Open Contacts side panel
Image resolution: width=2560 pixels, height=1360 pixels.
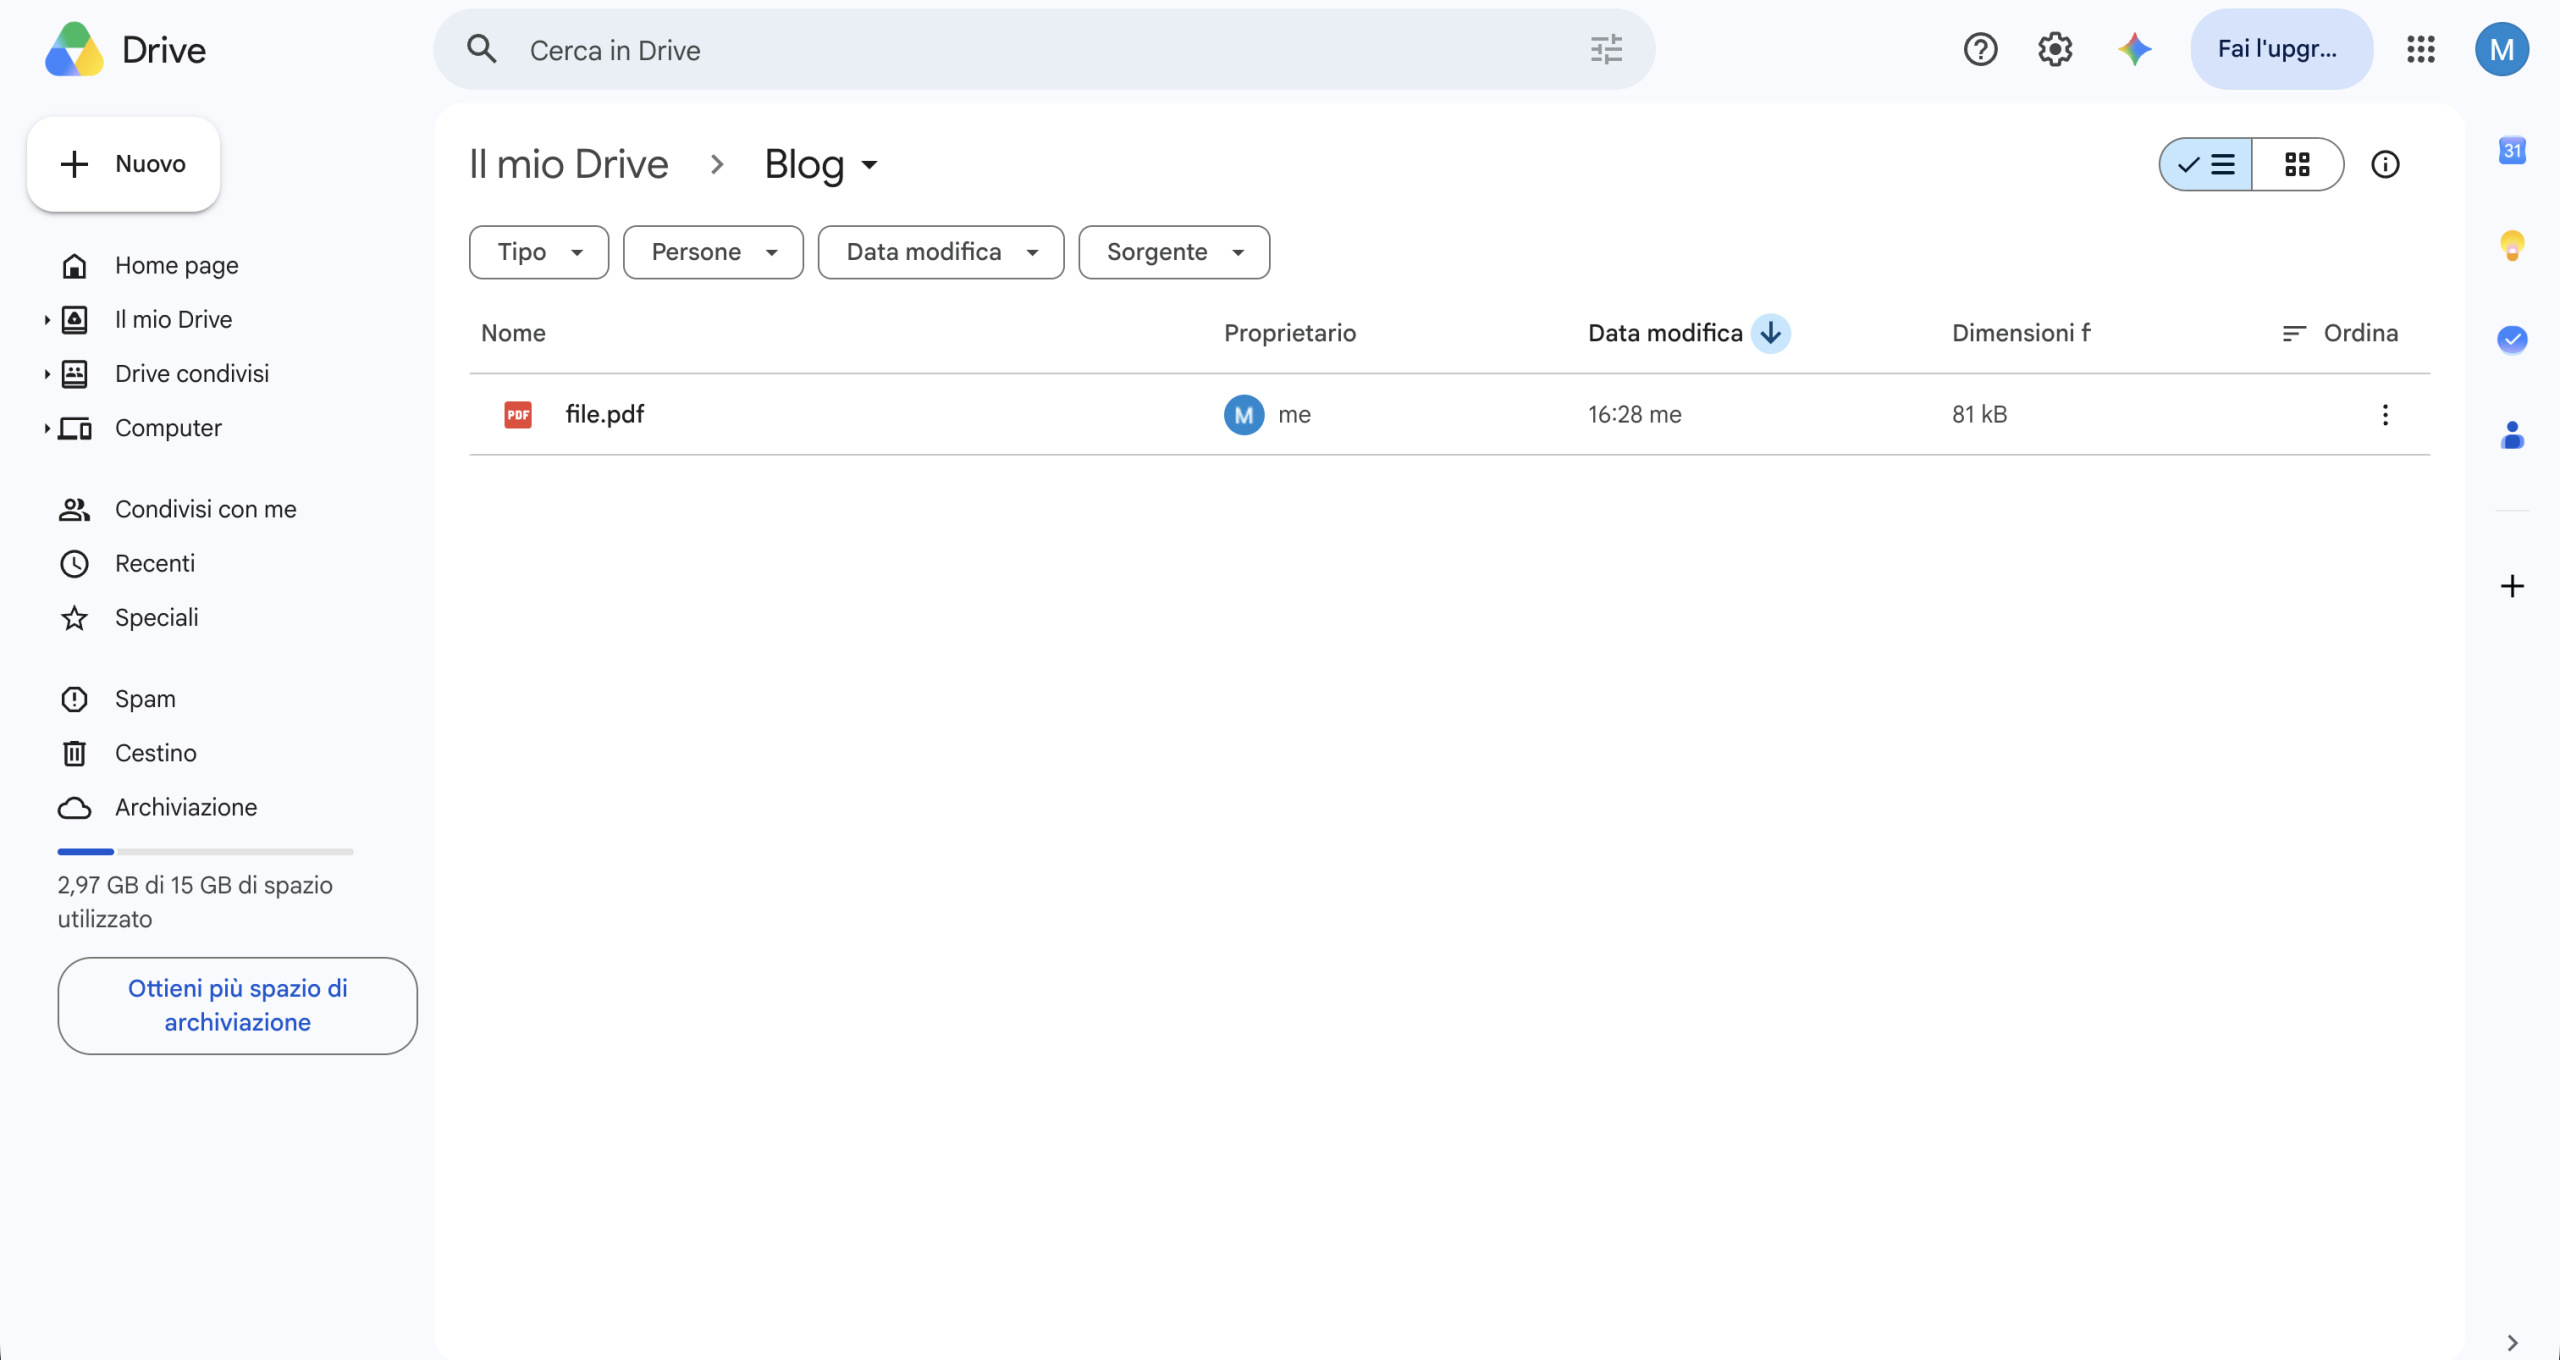2512,435
